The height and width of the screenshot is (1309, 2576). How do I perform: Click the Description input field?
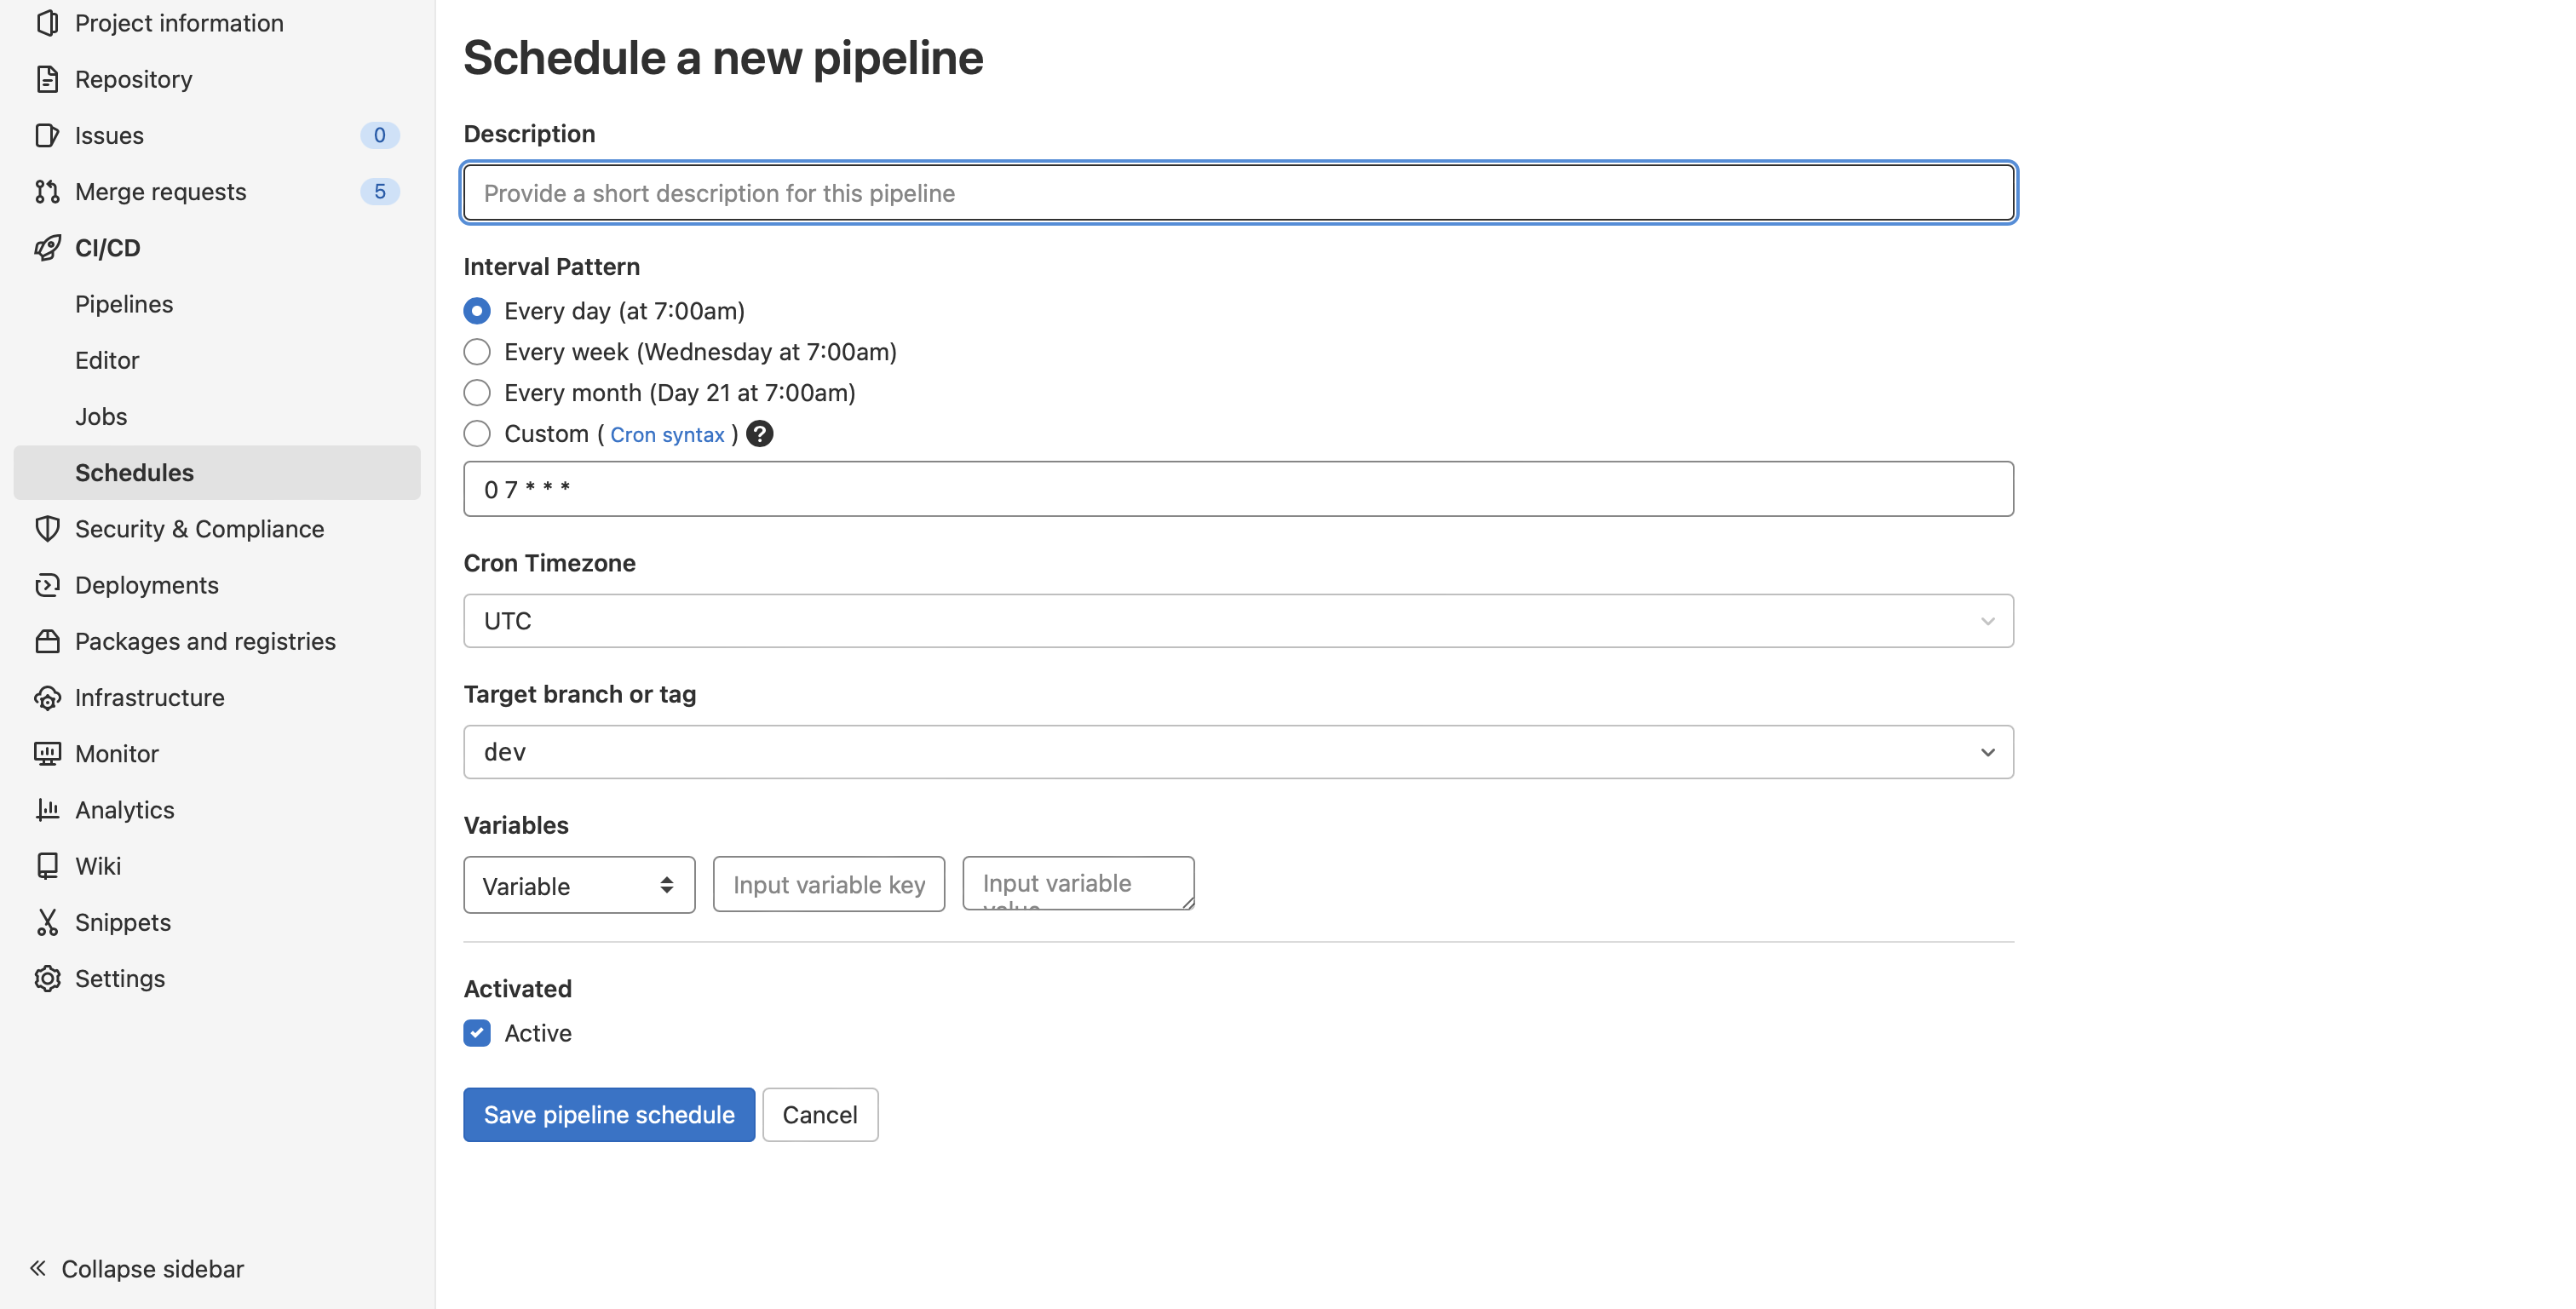1239,190
